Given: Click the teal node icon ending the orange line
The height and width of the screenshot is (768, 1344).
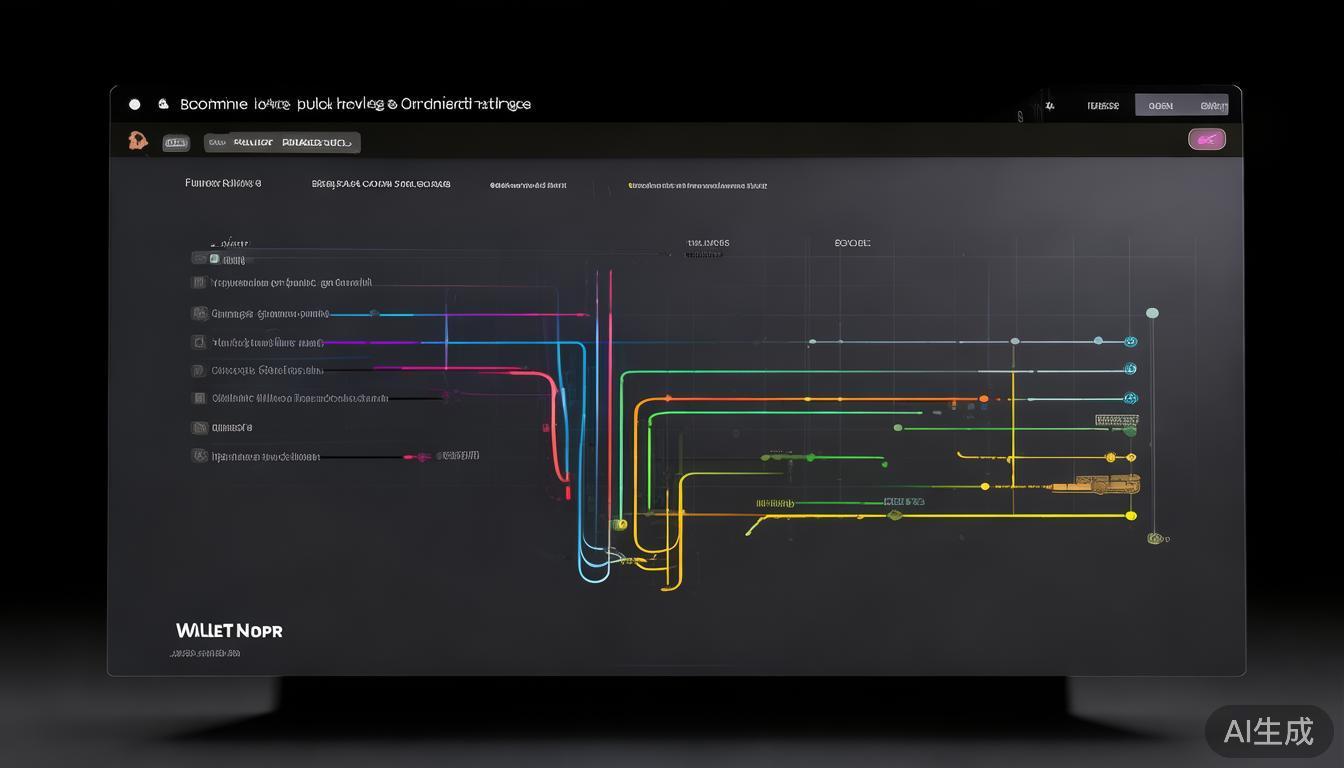Looking at the screenshot, I should pos(1130,398).
